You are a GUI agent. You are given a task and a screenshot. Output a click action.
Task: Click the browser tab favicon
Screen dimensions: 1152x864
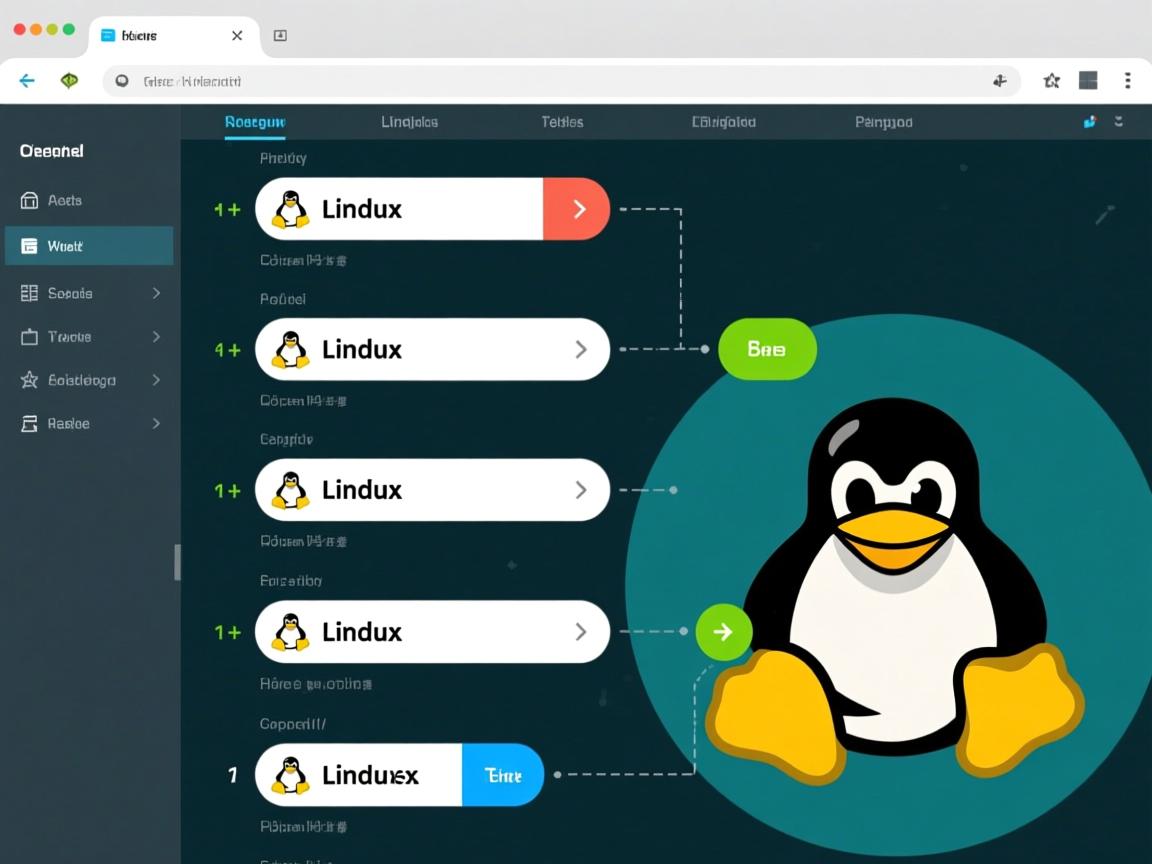point(108,35)
